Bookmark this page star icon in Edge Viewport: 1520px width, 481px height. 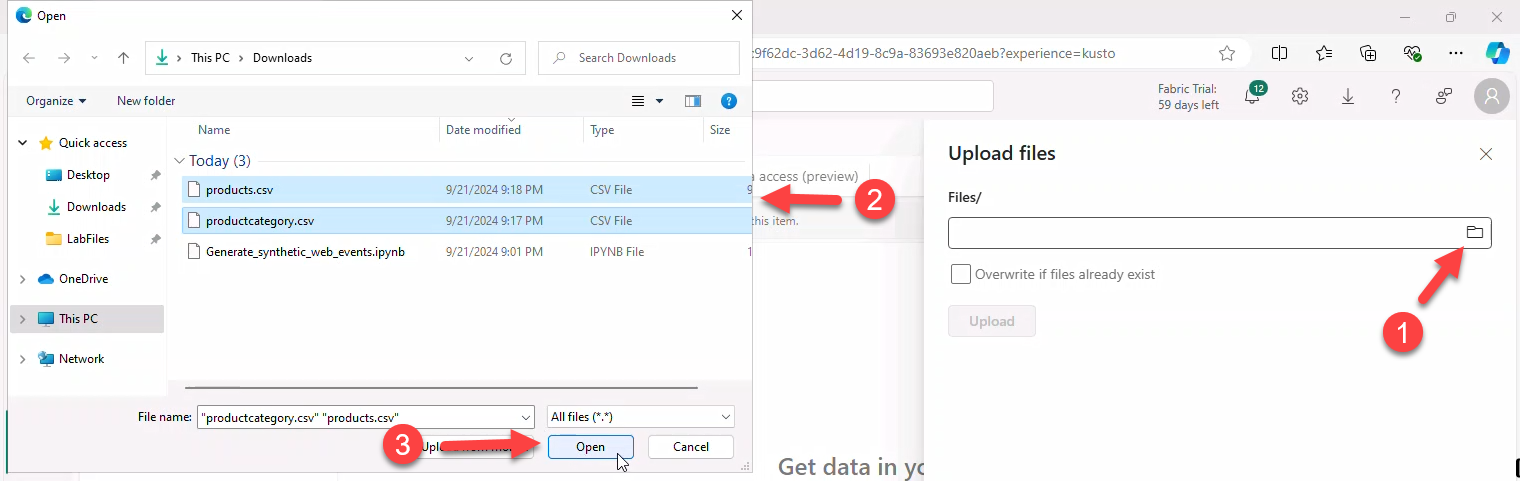tap(1227, 53)
